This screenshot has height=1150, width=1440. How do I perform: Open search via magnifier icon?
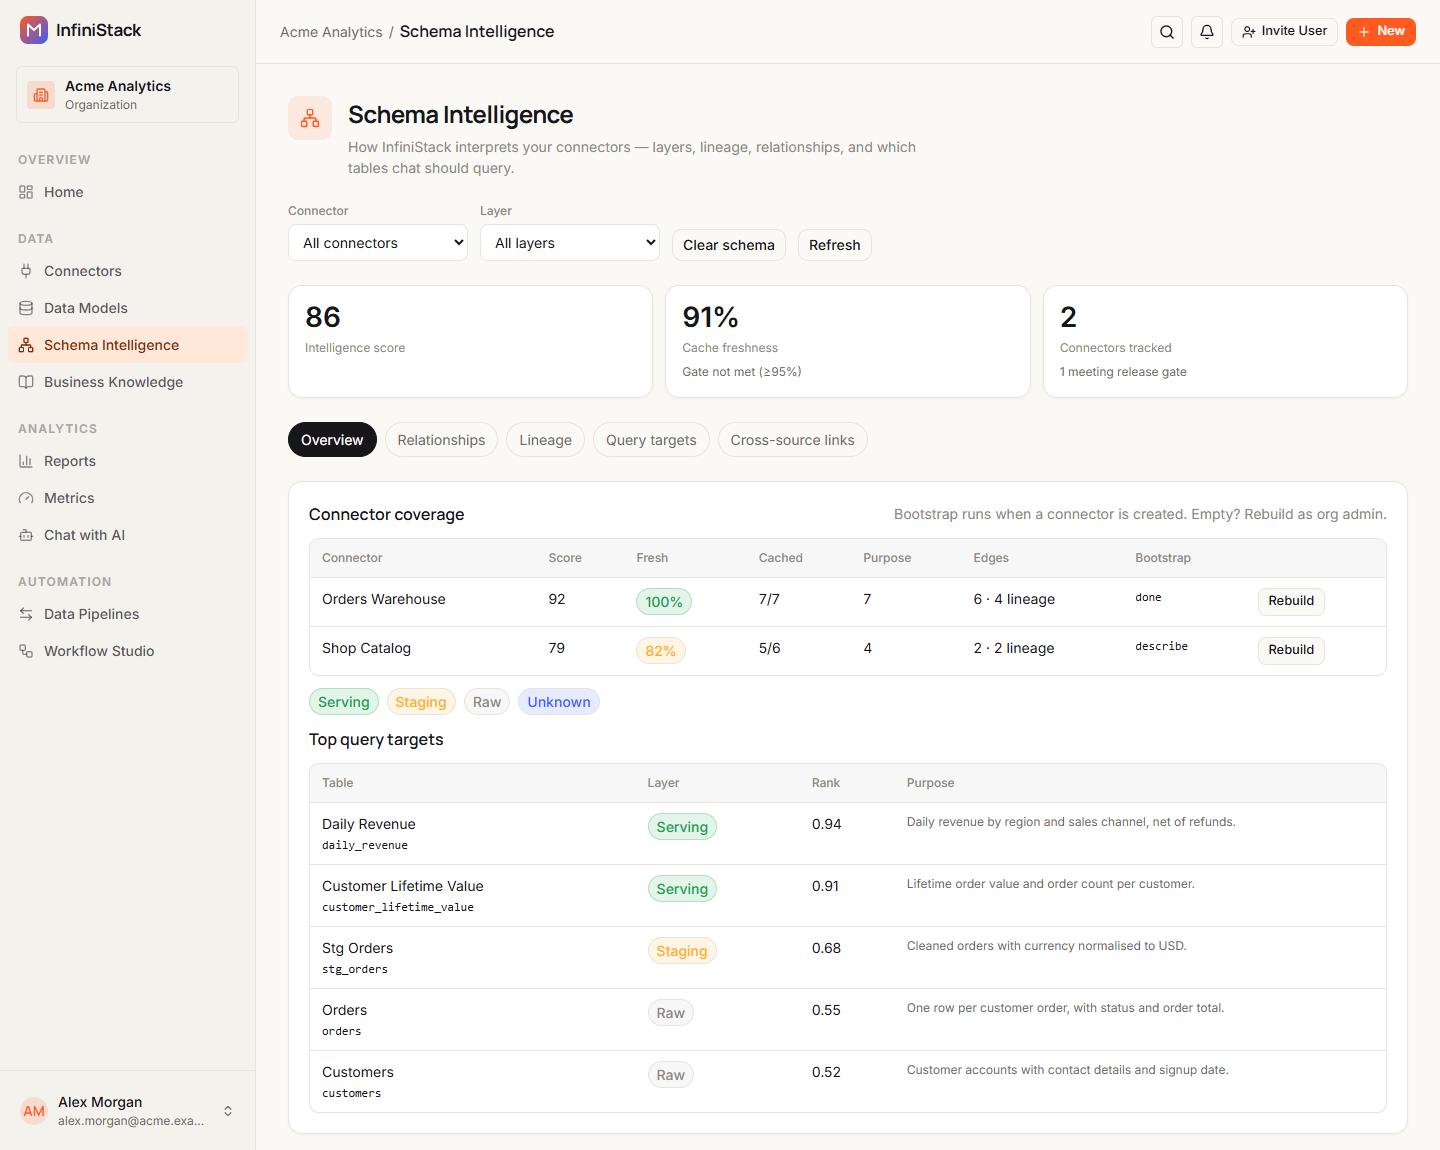click(x=1167, y=32)
